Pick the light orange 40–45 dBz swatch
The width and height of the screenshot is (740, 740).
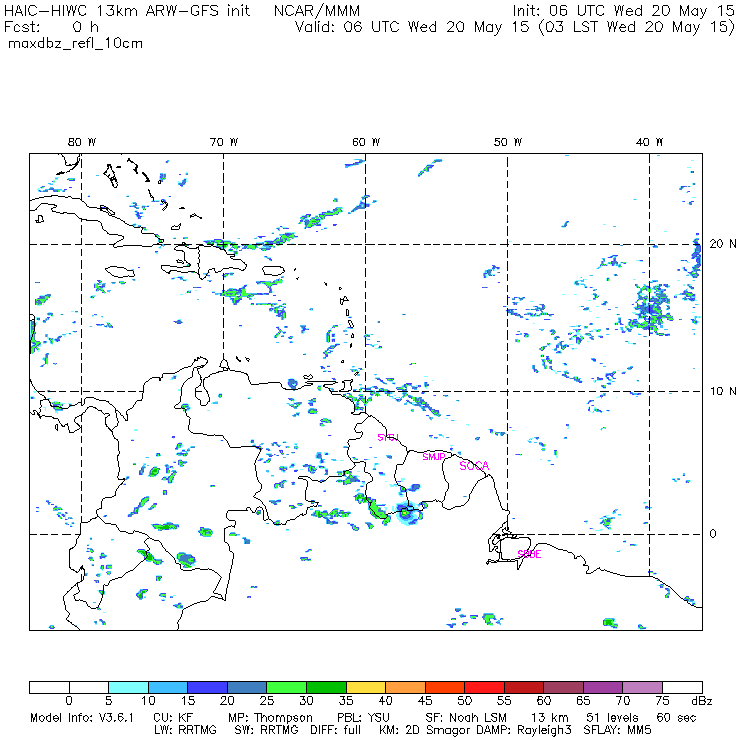(405, 687)
